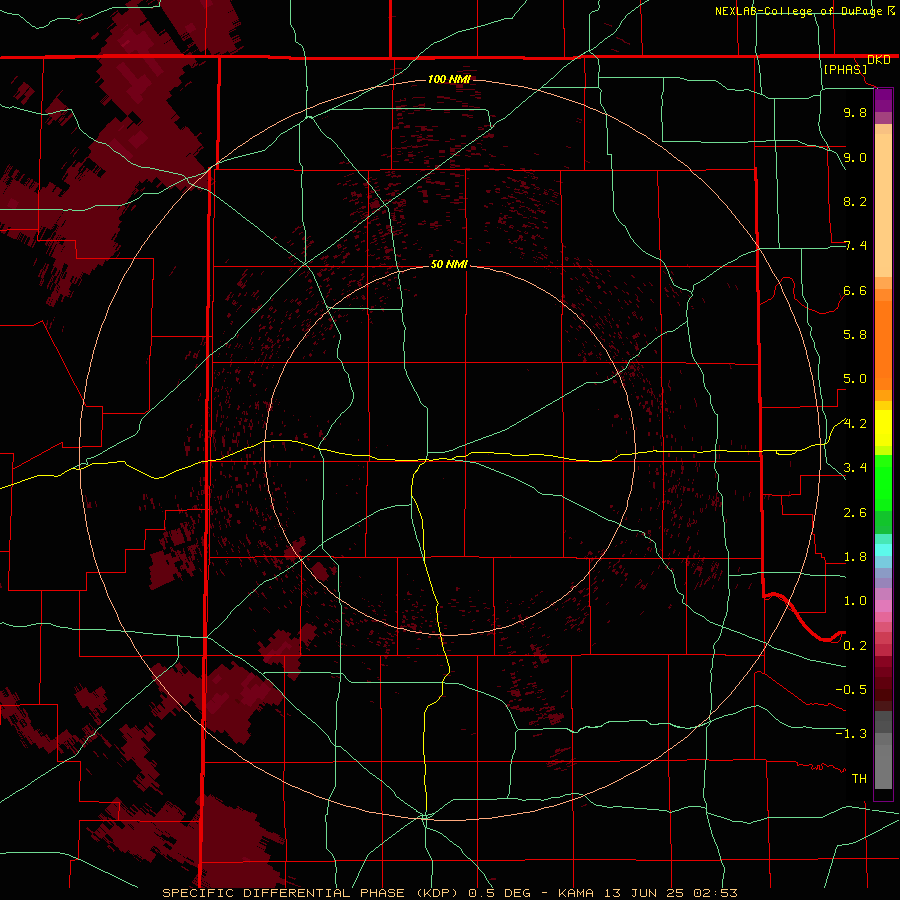Select the 100 NMI range ring label

tap(449, 79)
